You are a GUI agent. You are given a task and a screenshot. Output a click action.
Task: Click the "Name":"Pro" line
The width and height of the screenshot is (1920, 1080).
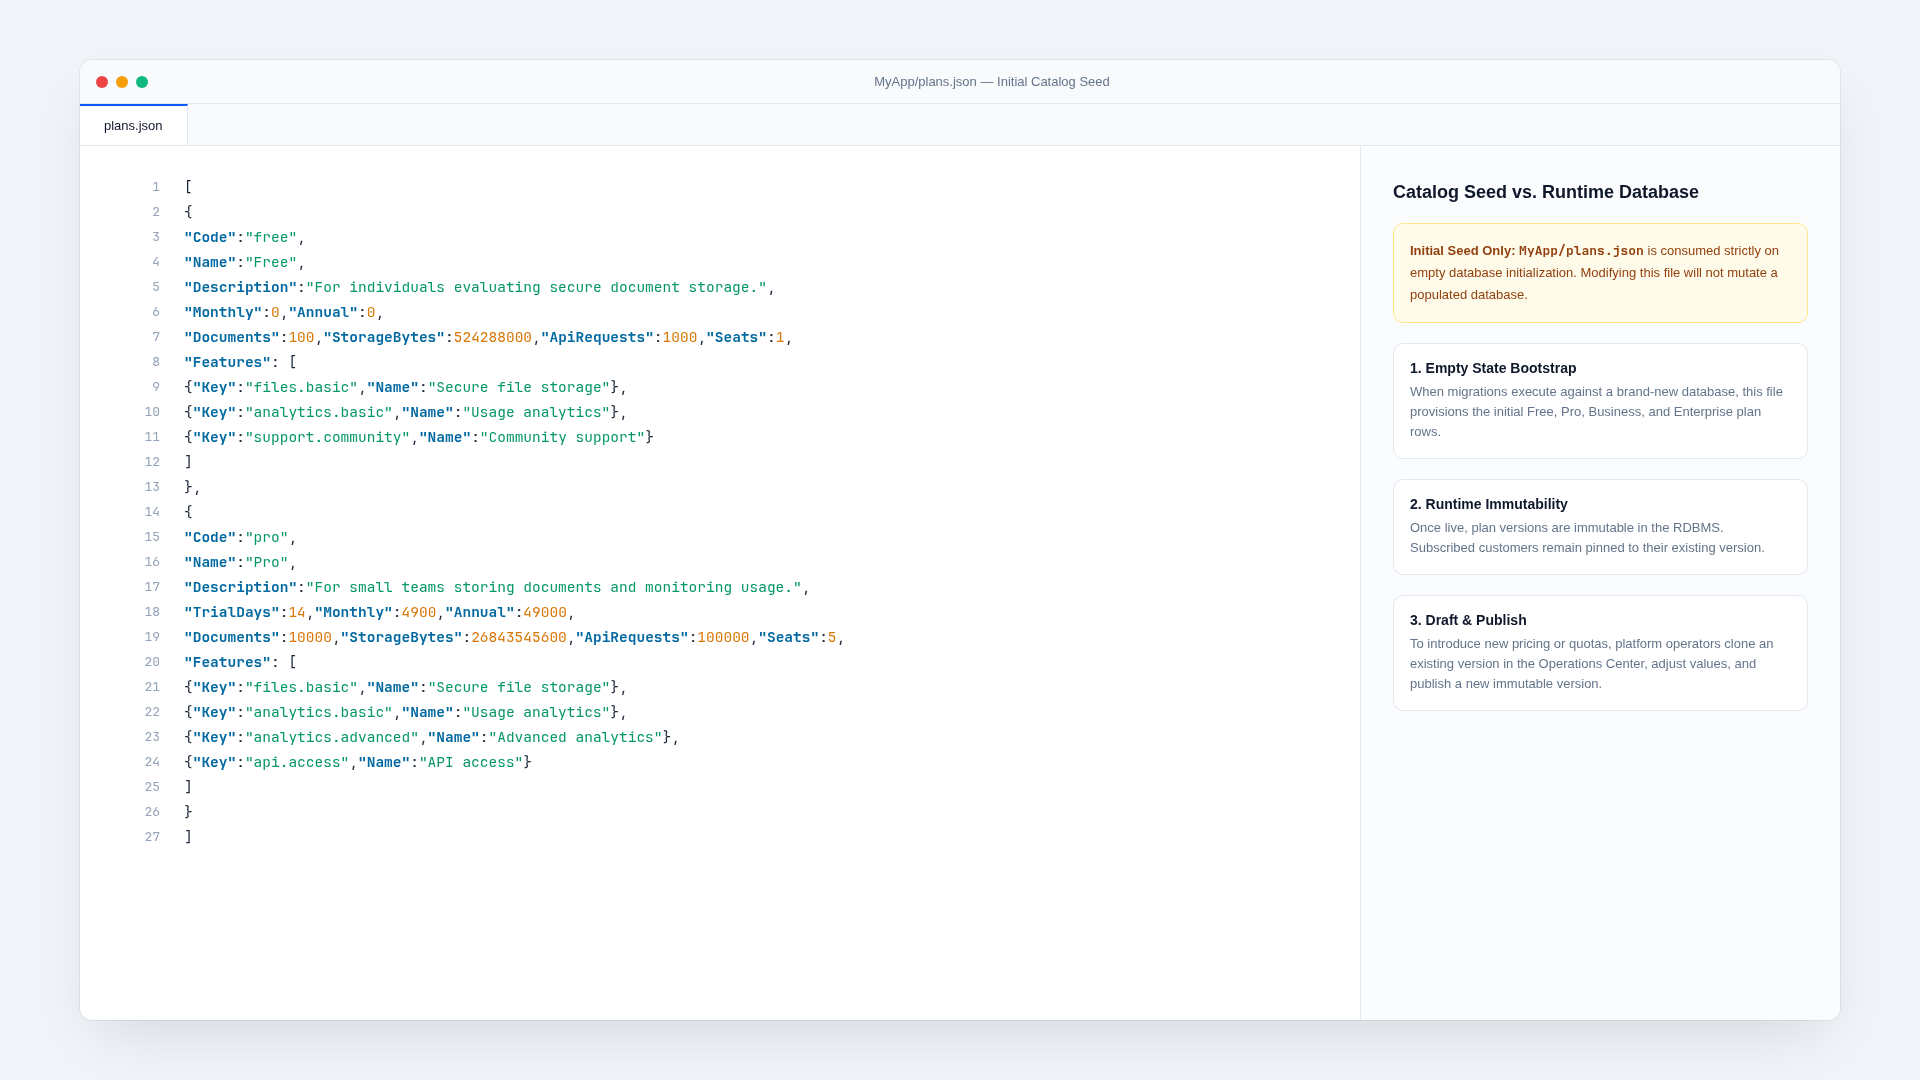(x=240, y=562)
